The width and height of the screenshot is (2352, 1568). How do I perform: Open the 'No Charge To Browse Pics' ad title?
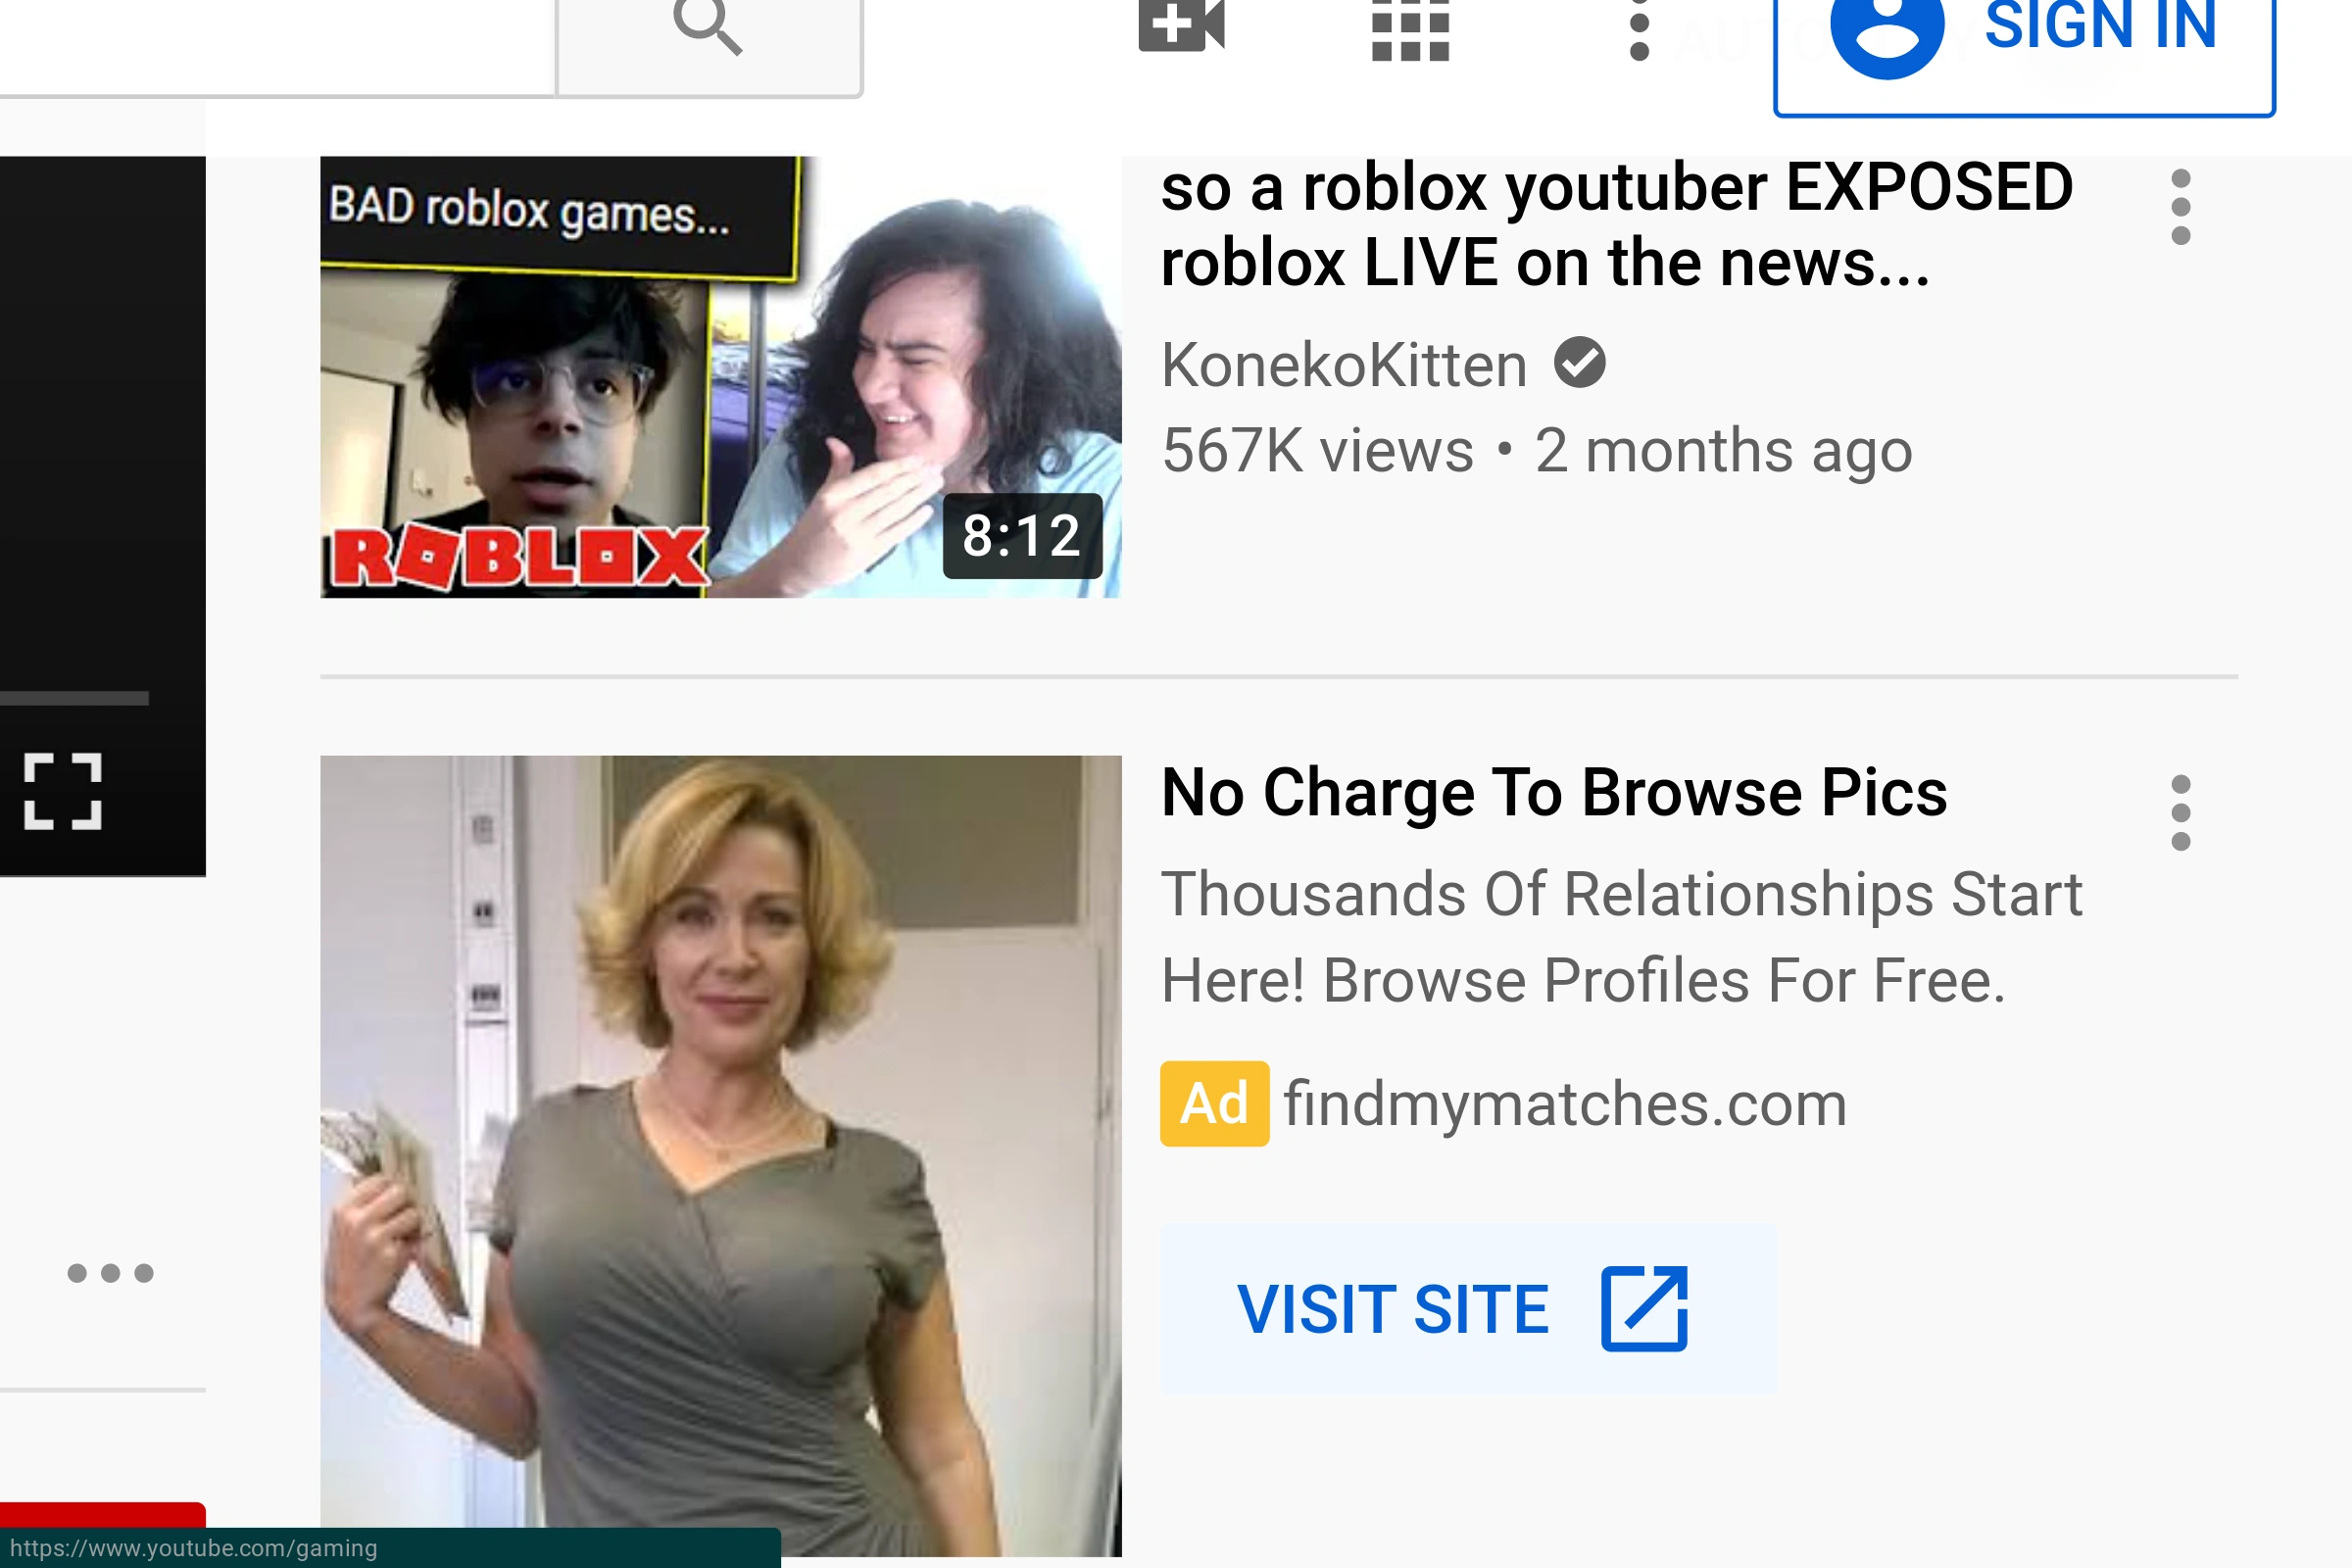pos(1553,793)
